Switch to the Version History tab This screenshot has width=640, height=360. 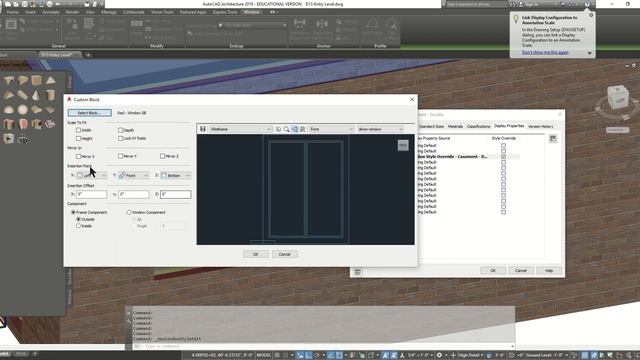(x=540, y=127)
